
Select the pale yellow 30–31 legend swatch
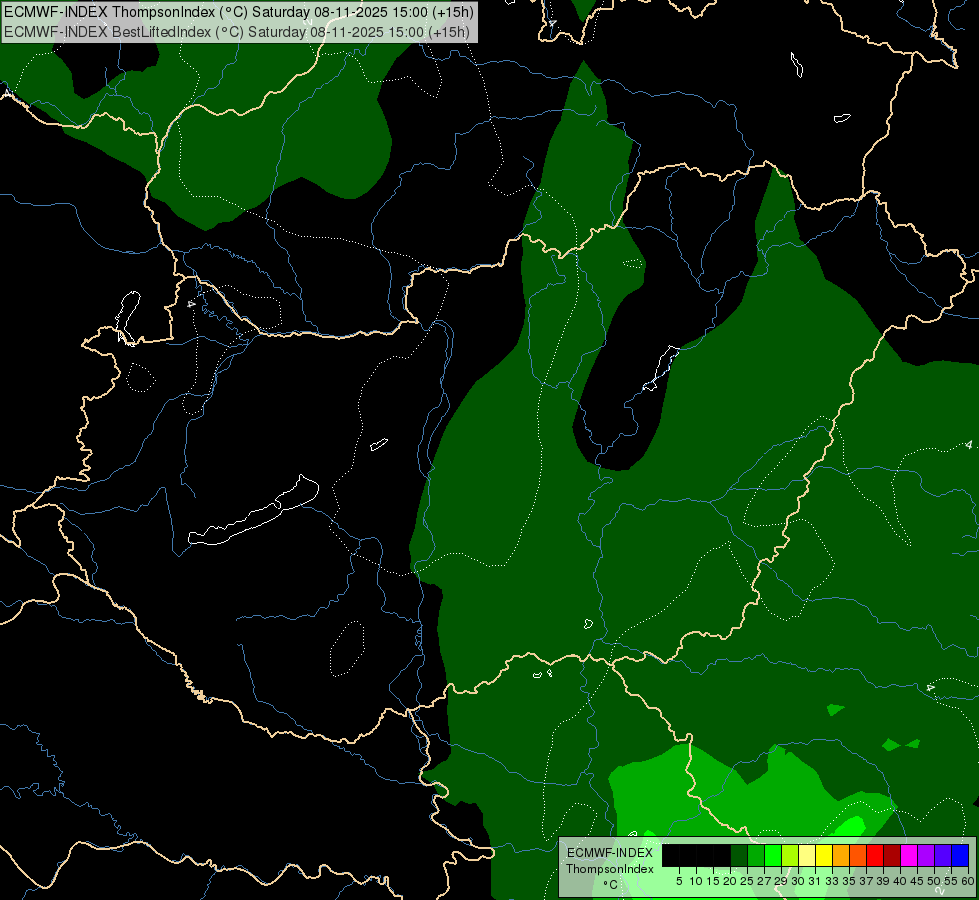pos(807,856)
